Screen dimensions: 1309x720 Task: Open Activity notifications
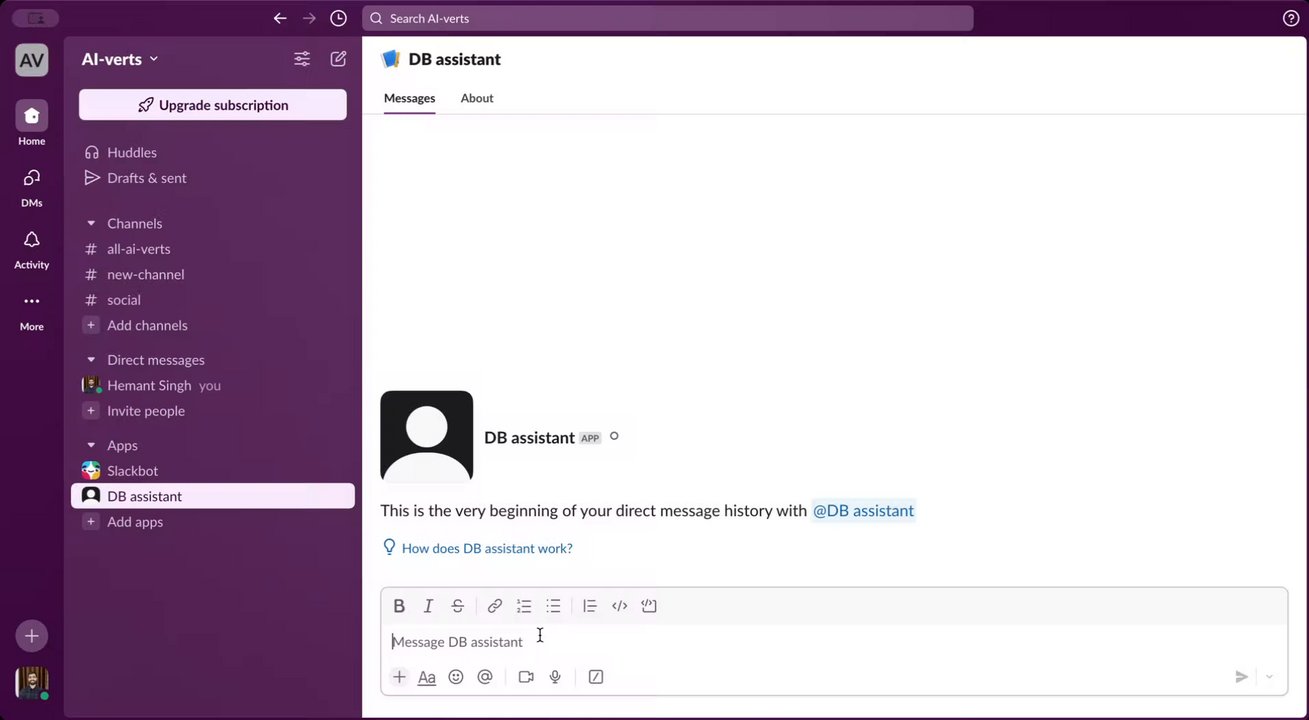pos(31,247)
